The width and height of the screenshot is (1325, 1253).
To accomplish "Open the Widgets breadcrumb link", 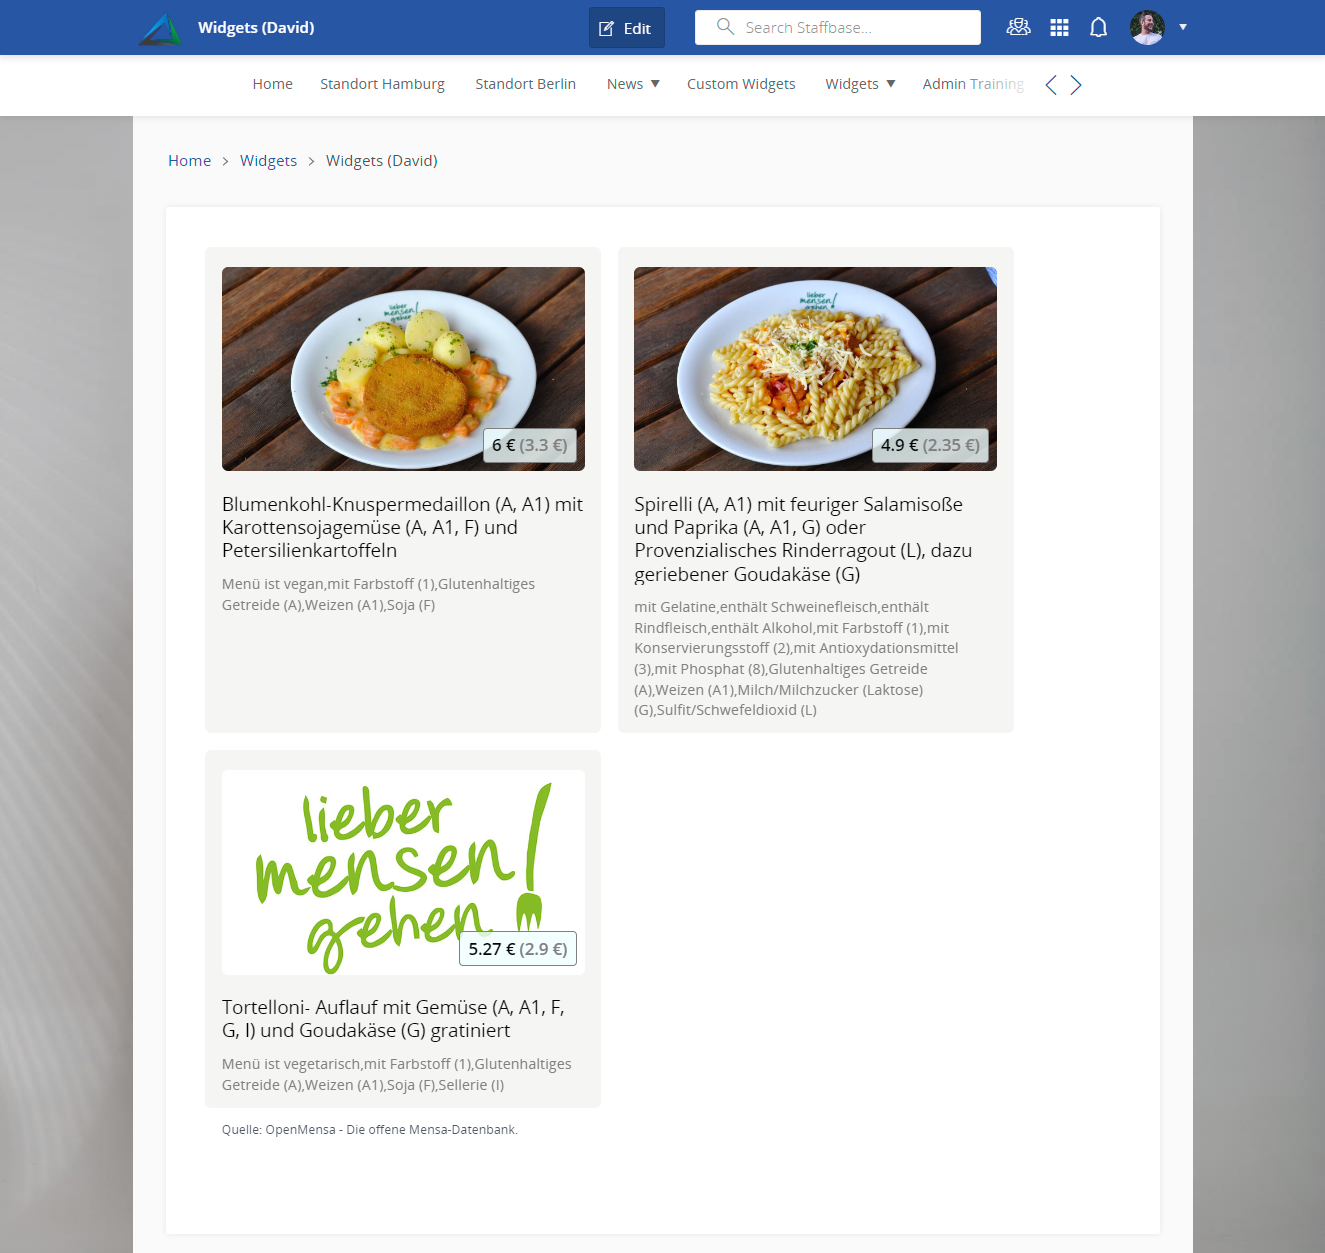I will (268, 160).
